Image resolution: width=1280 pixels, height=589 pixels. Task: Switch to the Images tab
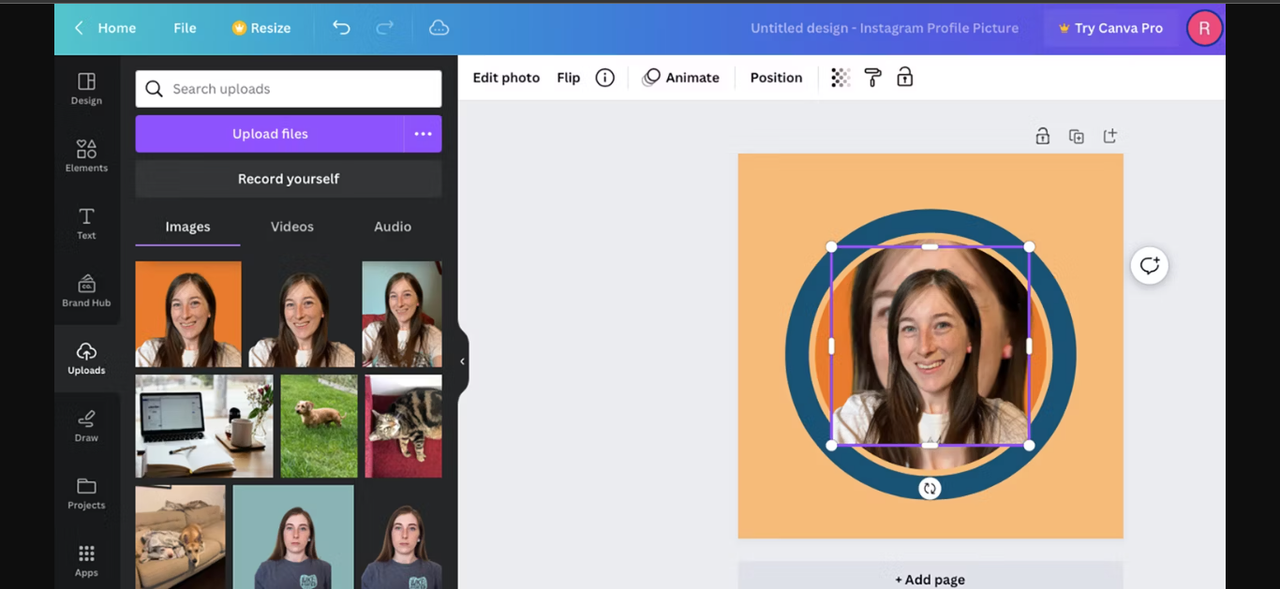pos(188,227)
